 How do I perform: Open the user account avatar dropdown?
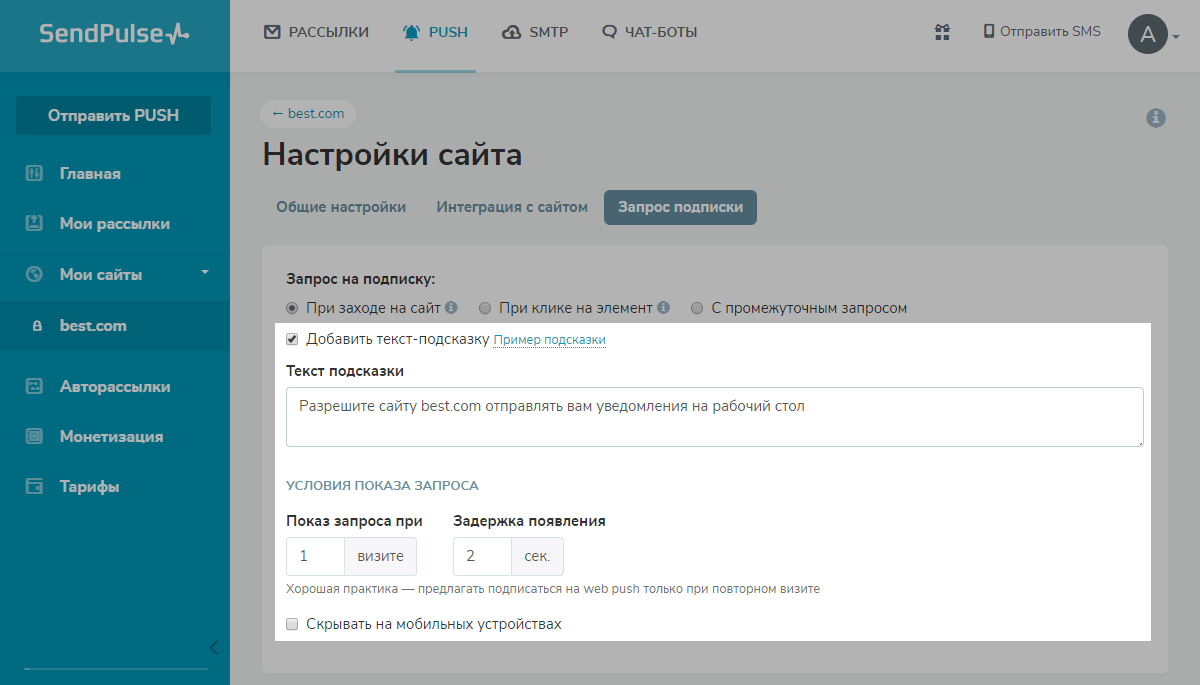pyautogui.click(x=1148, y=35)
